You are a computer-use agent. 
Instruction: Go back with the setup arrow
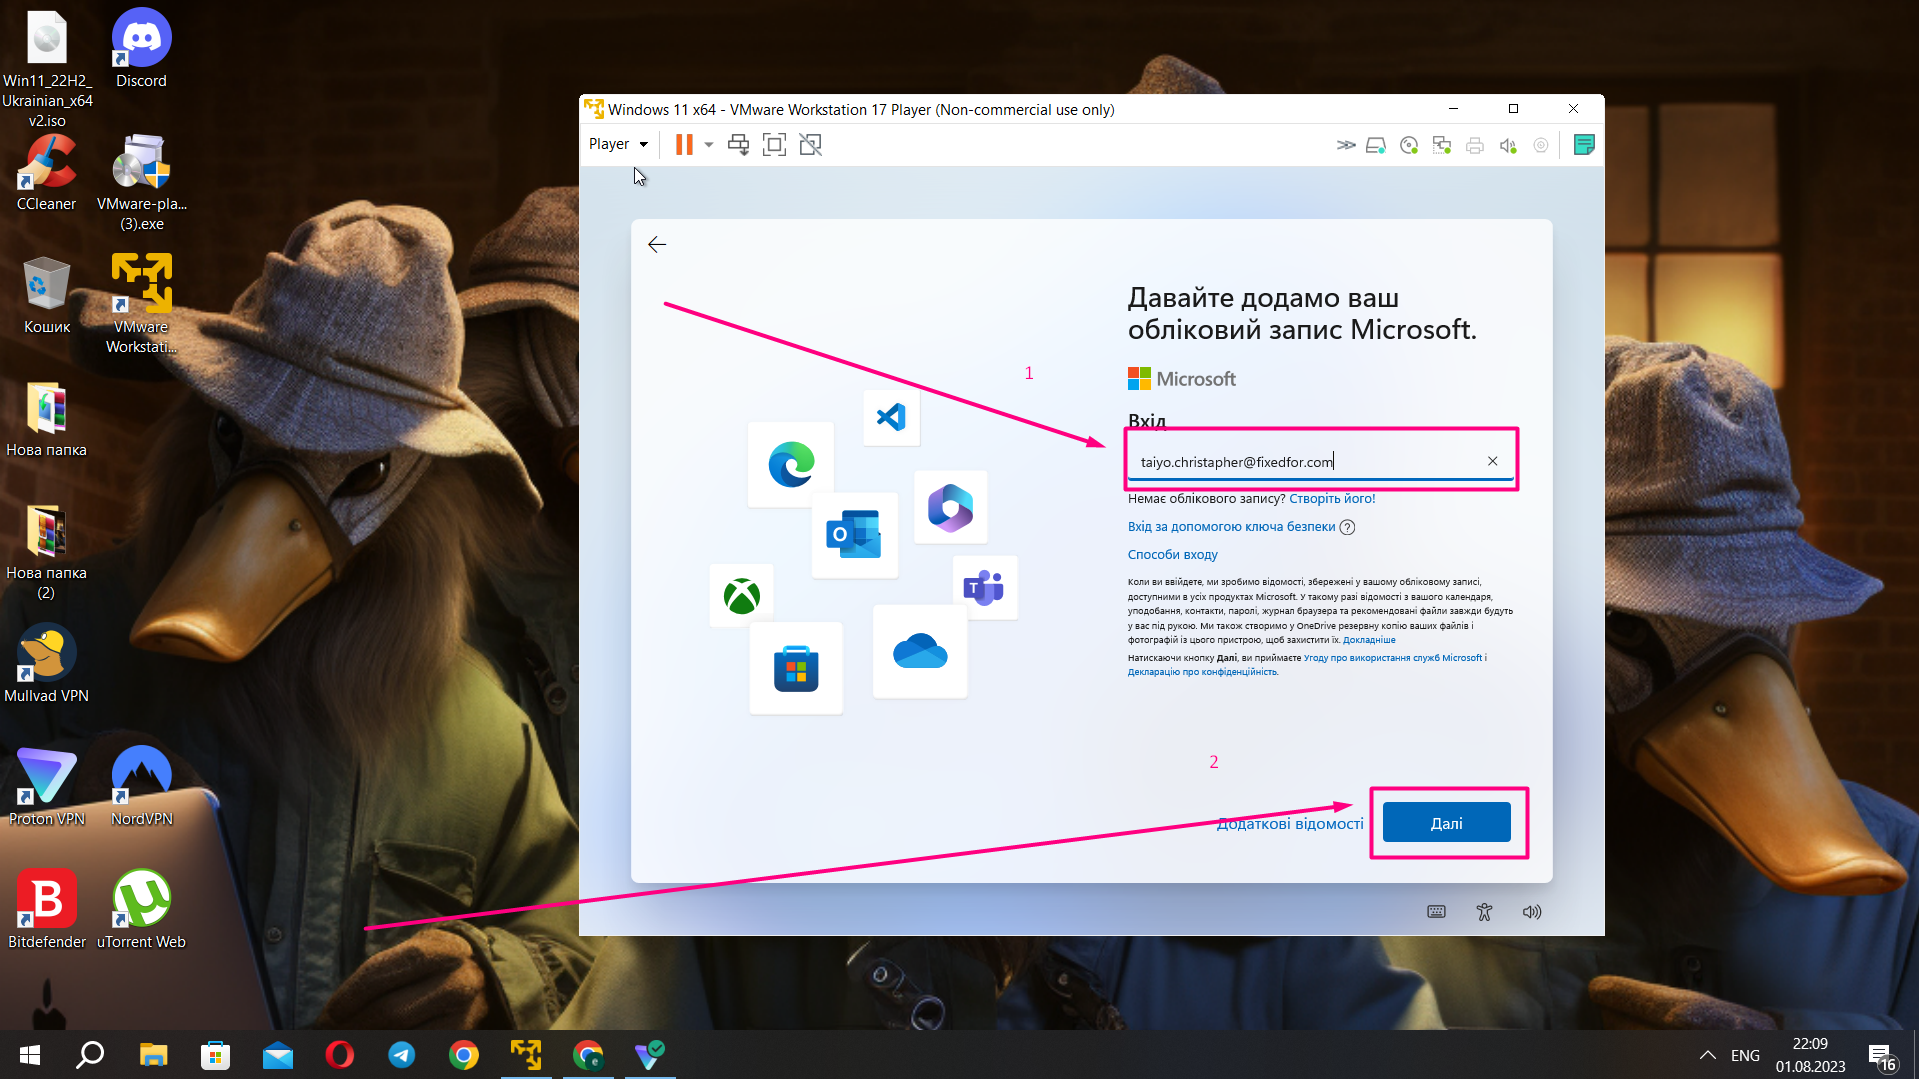click(657, 244)
